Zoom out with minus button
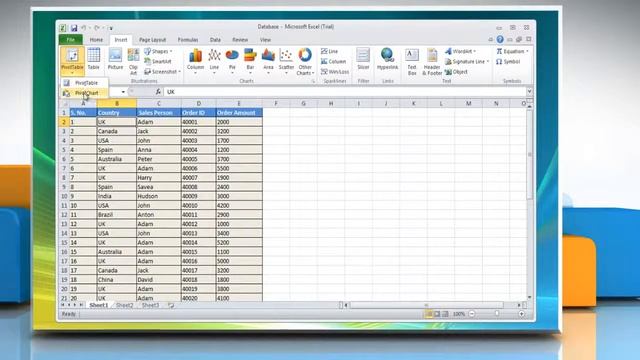 coord(472,314)
